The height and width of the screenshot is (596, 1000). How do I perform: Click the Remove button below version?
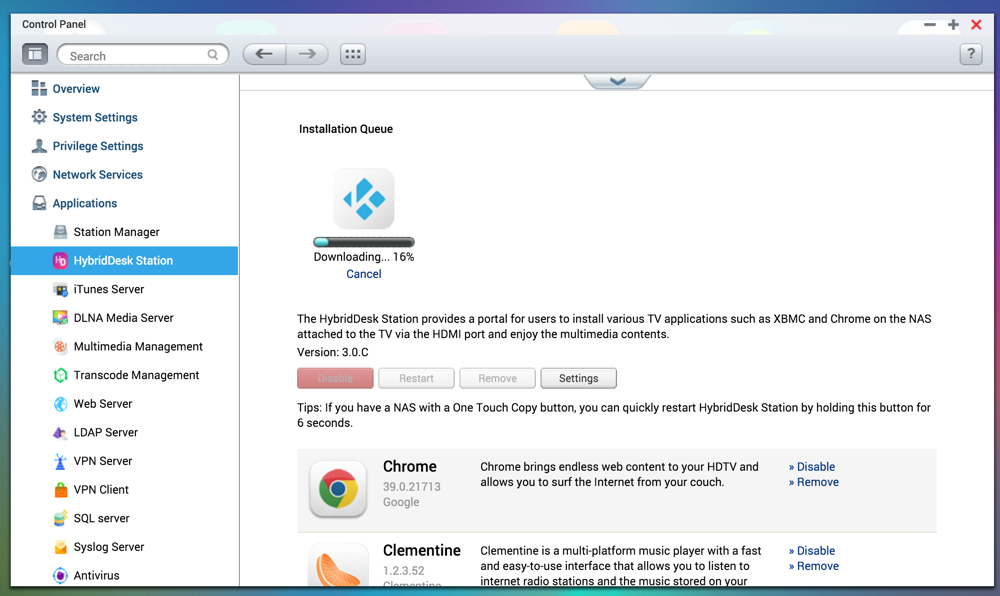(497, 378)
